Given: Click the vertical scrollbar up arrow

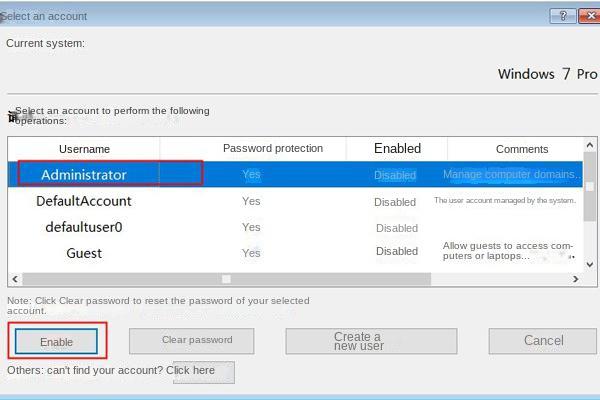Looking at the screenshot, I should click(590, 145).
